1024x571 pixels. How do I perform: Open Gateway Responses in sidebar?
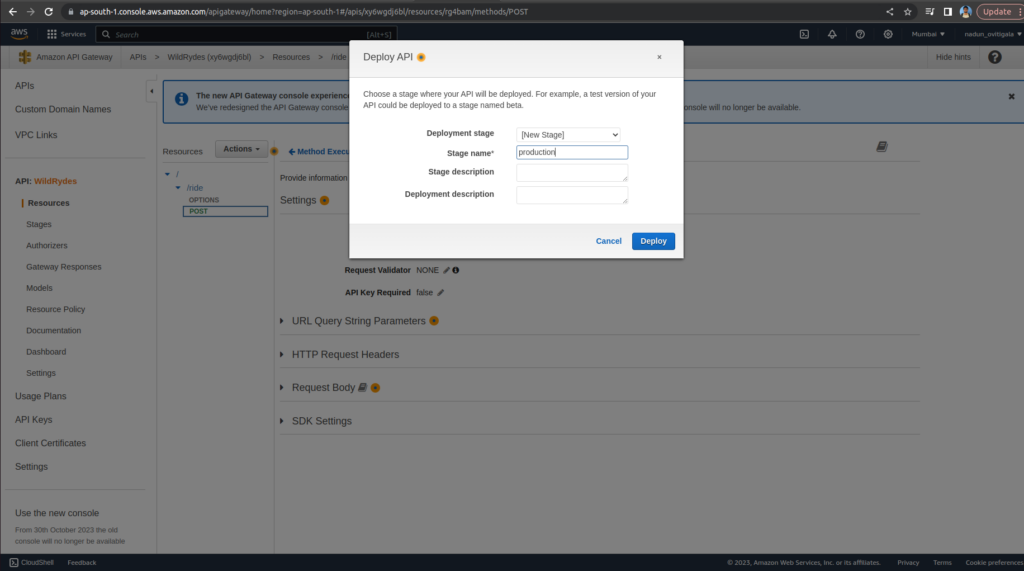point(63,267)
